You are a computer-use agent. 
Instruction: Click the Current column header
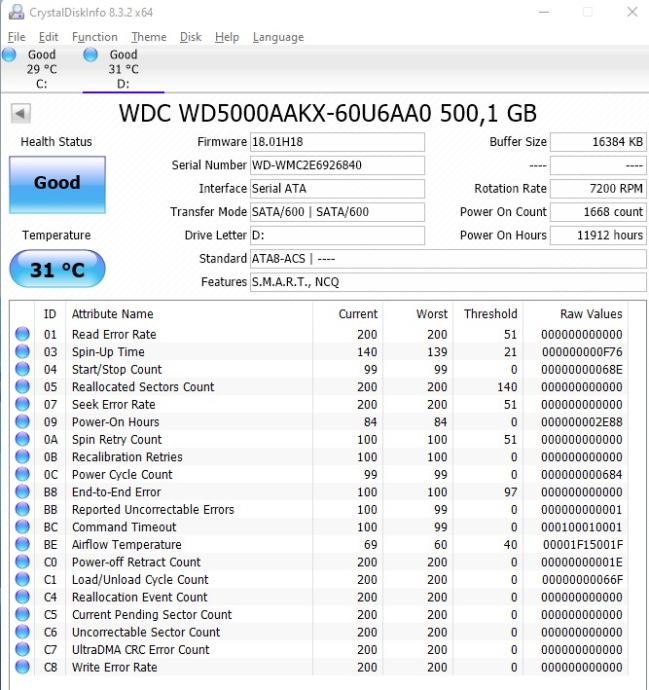[348, 314]
